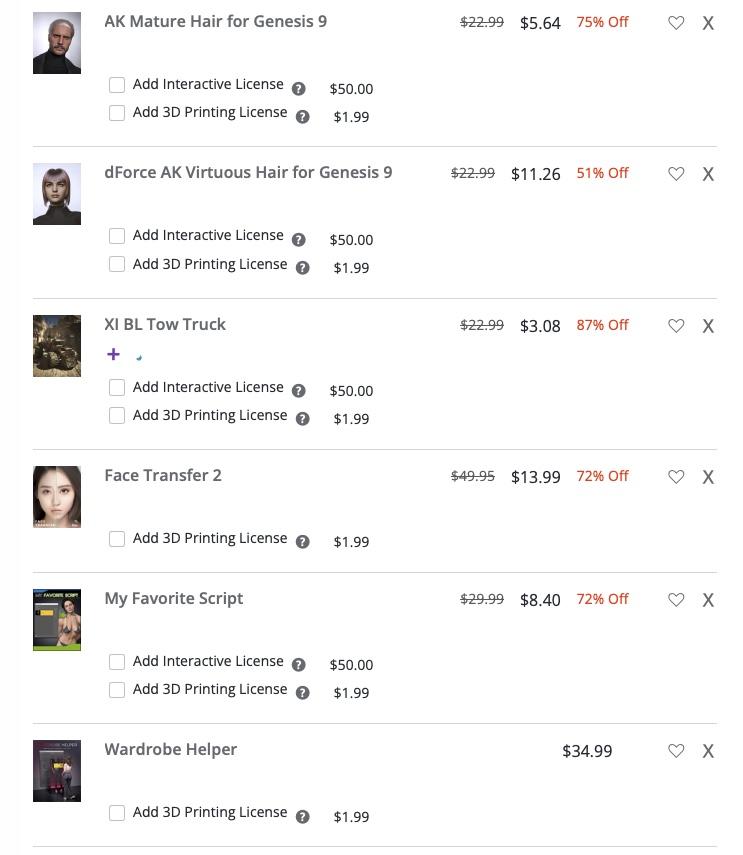The height and width of the screenshot is (855, 743).
Task: Remove Wardrobe Helper from cart
Action: (708, 751)
